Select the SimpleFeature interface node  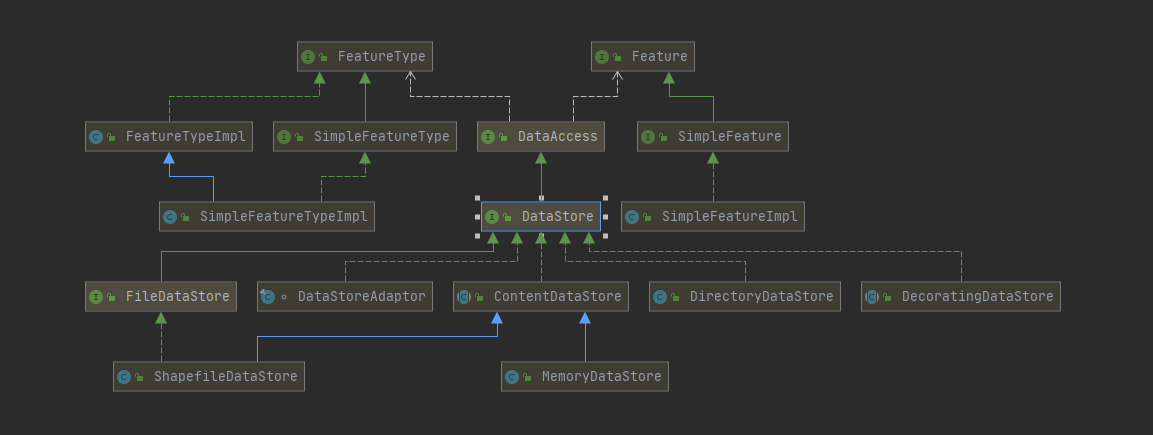(712, 137)
